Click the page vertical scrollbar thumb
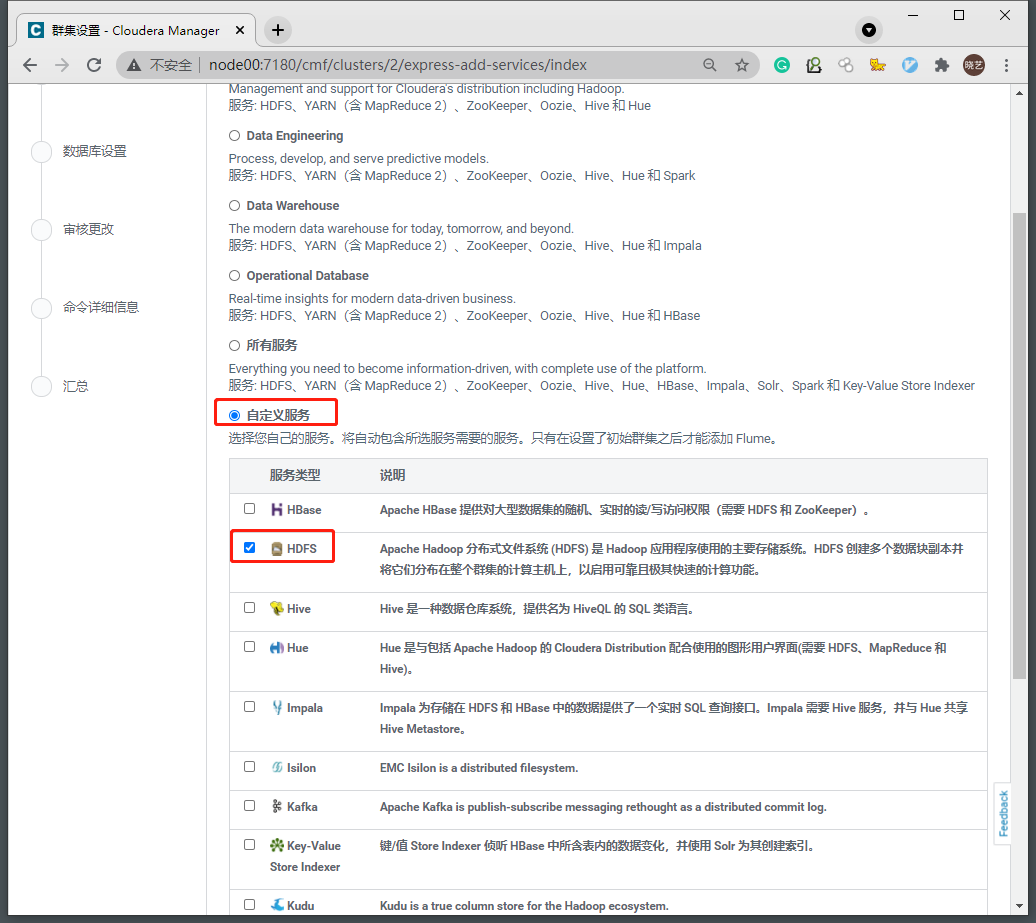 click(x=1019, y=445)
